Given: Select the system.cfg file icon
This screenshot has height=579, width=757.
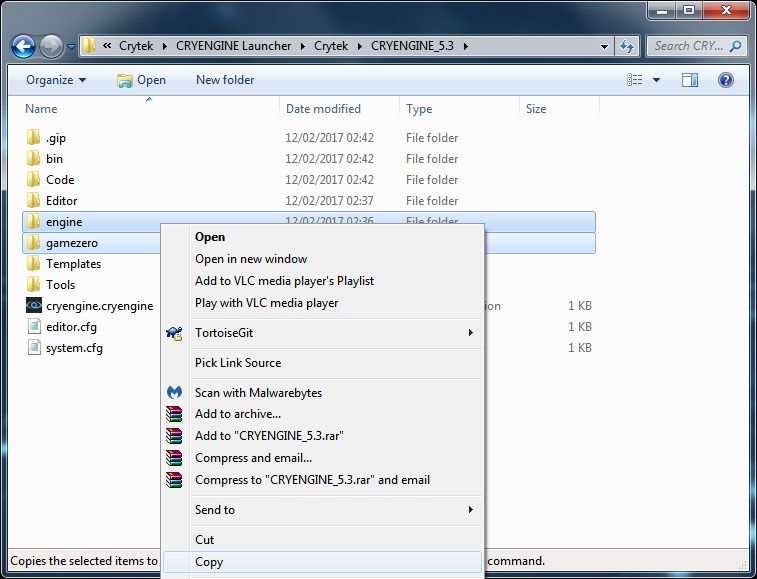Looking at the screenshot, I should [x=34, y=347].
